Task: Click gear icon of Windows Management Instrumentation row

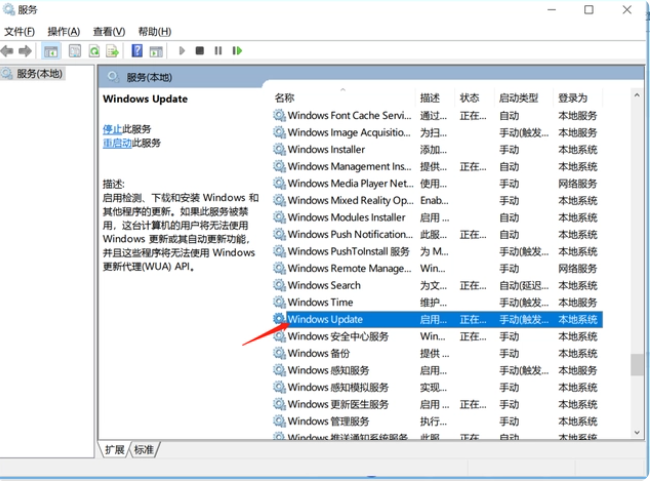Action: tap(279, 166)
